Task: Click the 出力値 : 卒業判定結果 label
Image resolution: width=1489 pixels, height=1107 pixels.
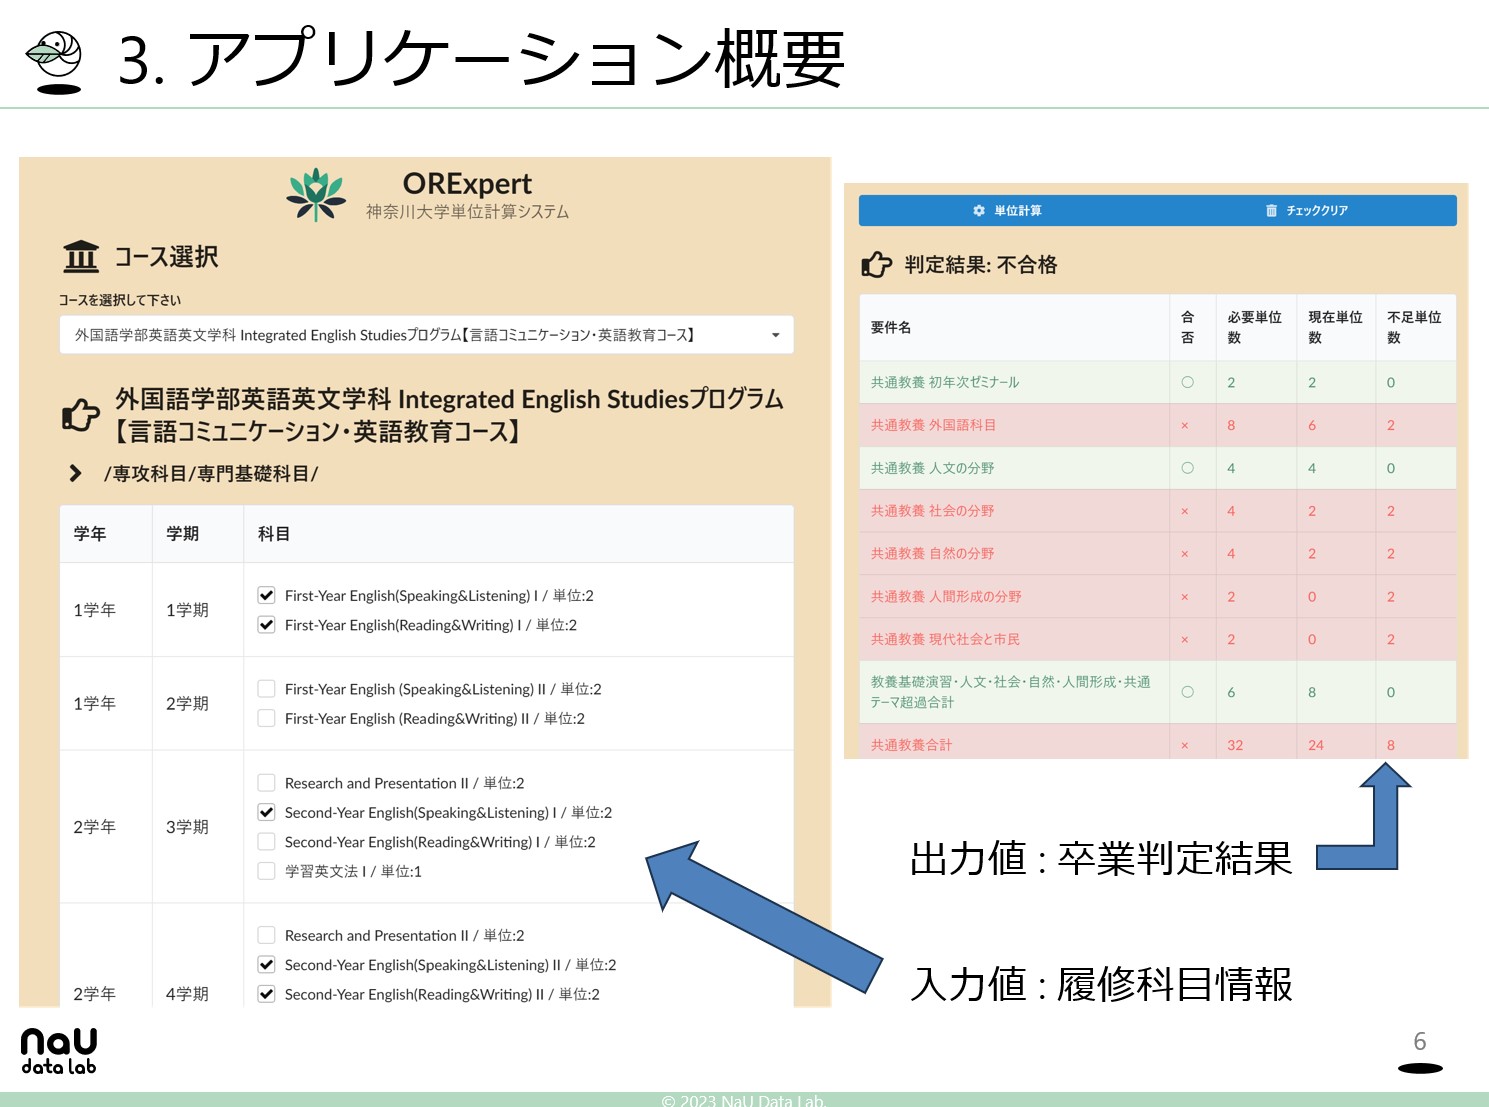Action: point(1101,858)
